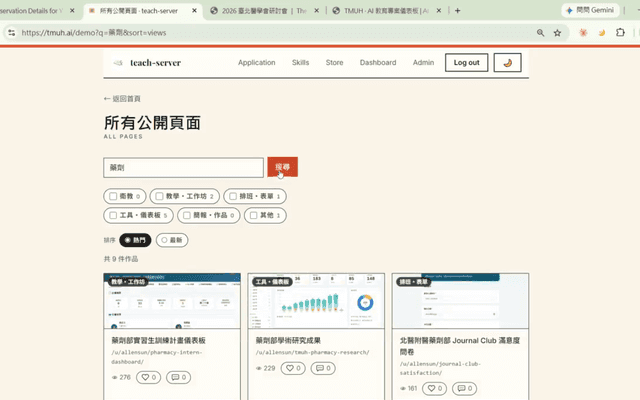This screenshot has height=400, width=640.
Task: Select the 熱門 sort radio button
Action: 135,240
